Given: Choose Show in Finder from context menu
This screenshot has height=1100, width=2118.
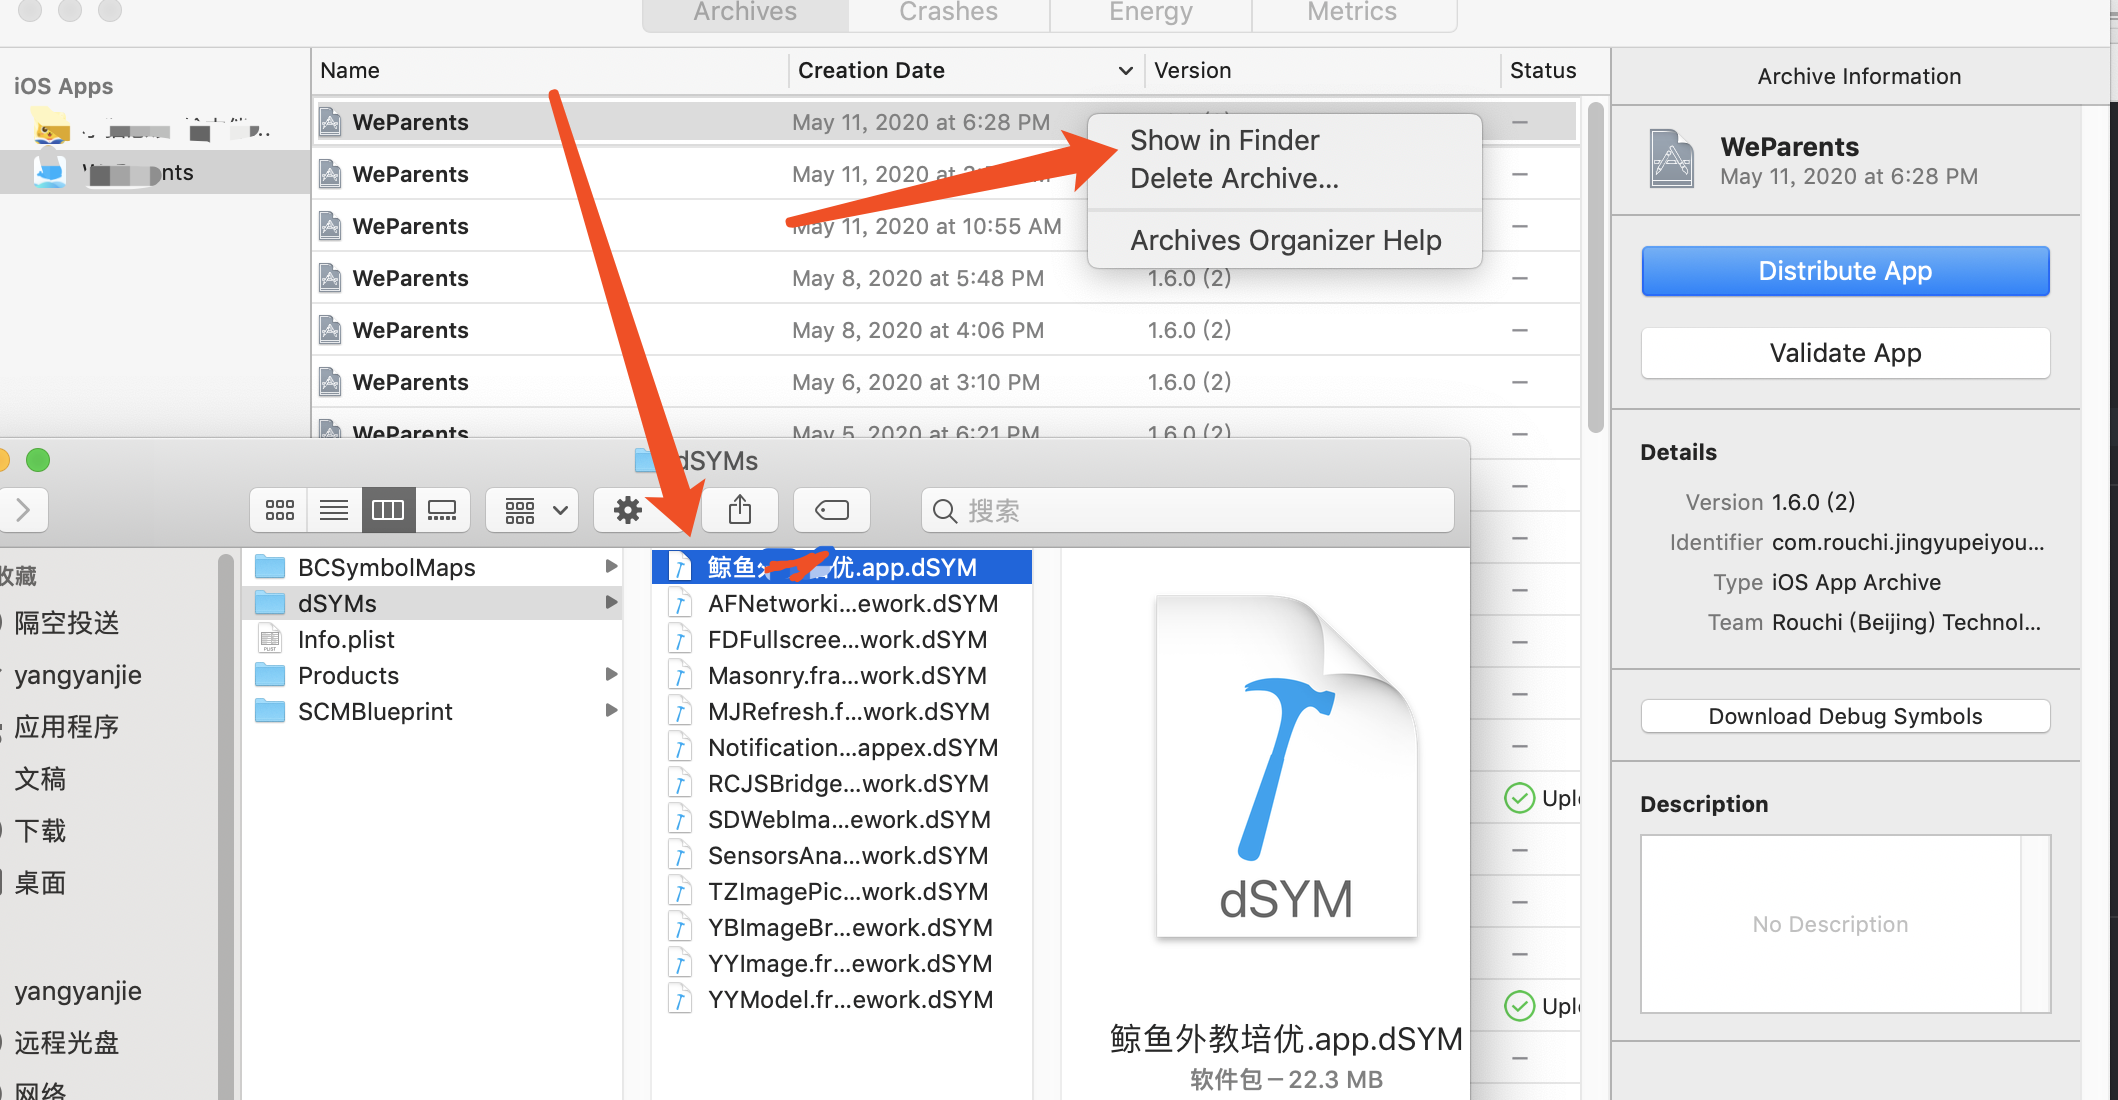Looking at the screenshot, I should tap(1224, 140).
